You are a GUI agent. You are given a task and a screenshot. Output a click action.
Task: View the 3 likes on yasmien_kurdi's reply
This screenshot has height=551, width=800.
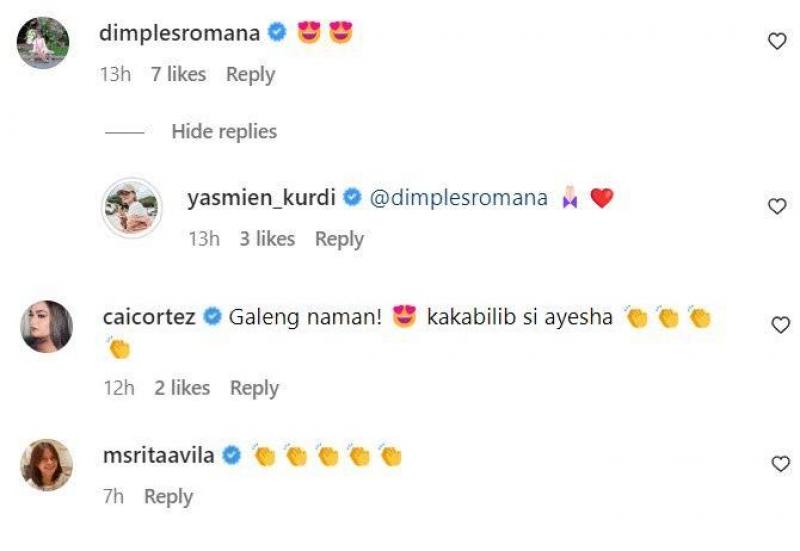tap(267, 239)
